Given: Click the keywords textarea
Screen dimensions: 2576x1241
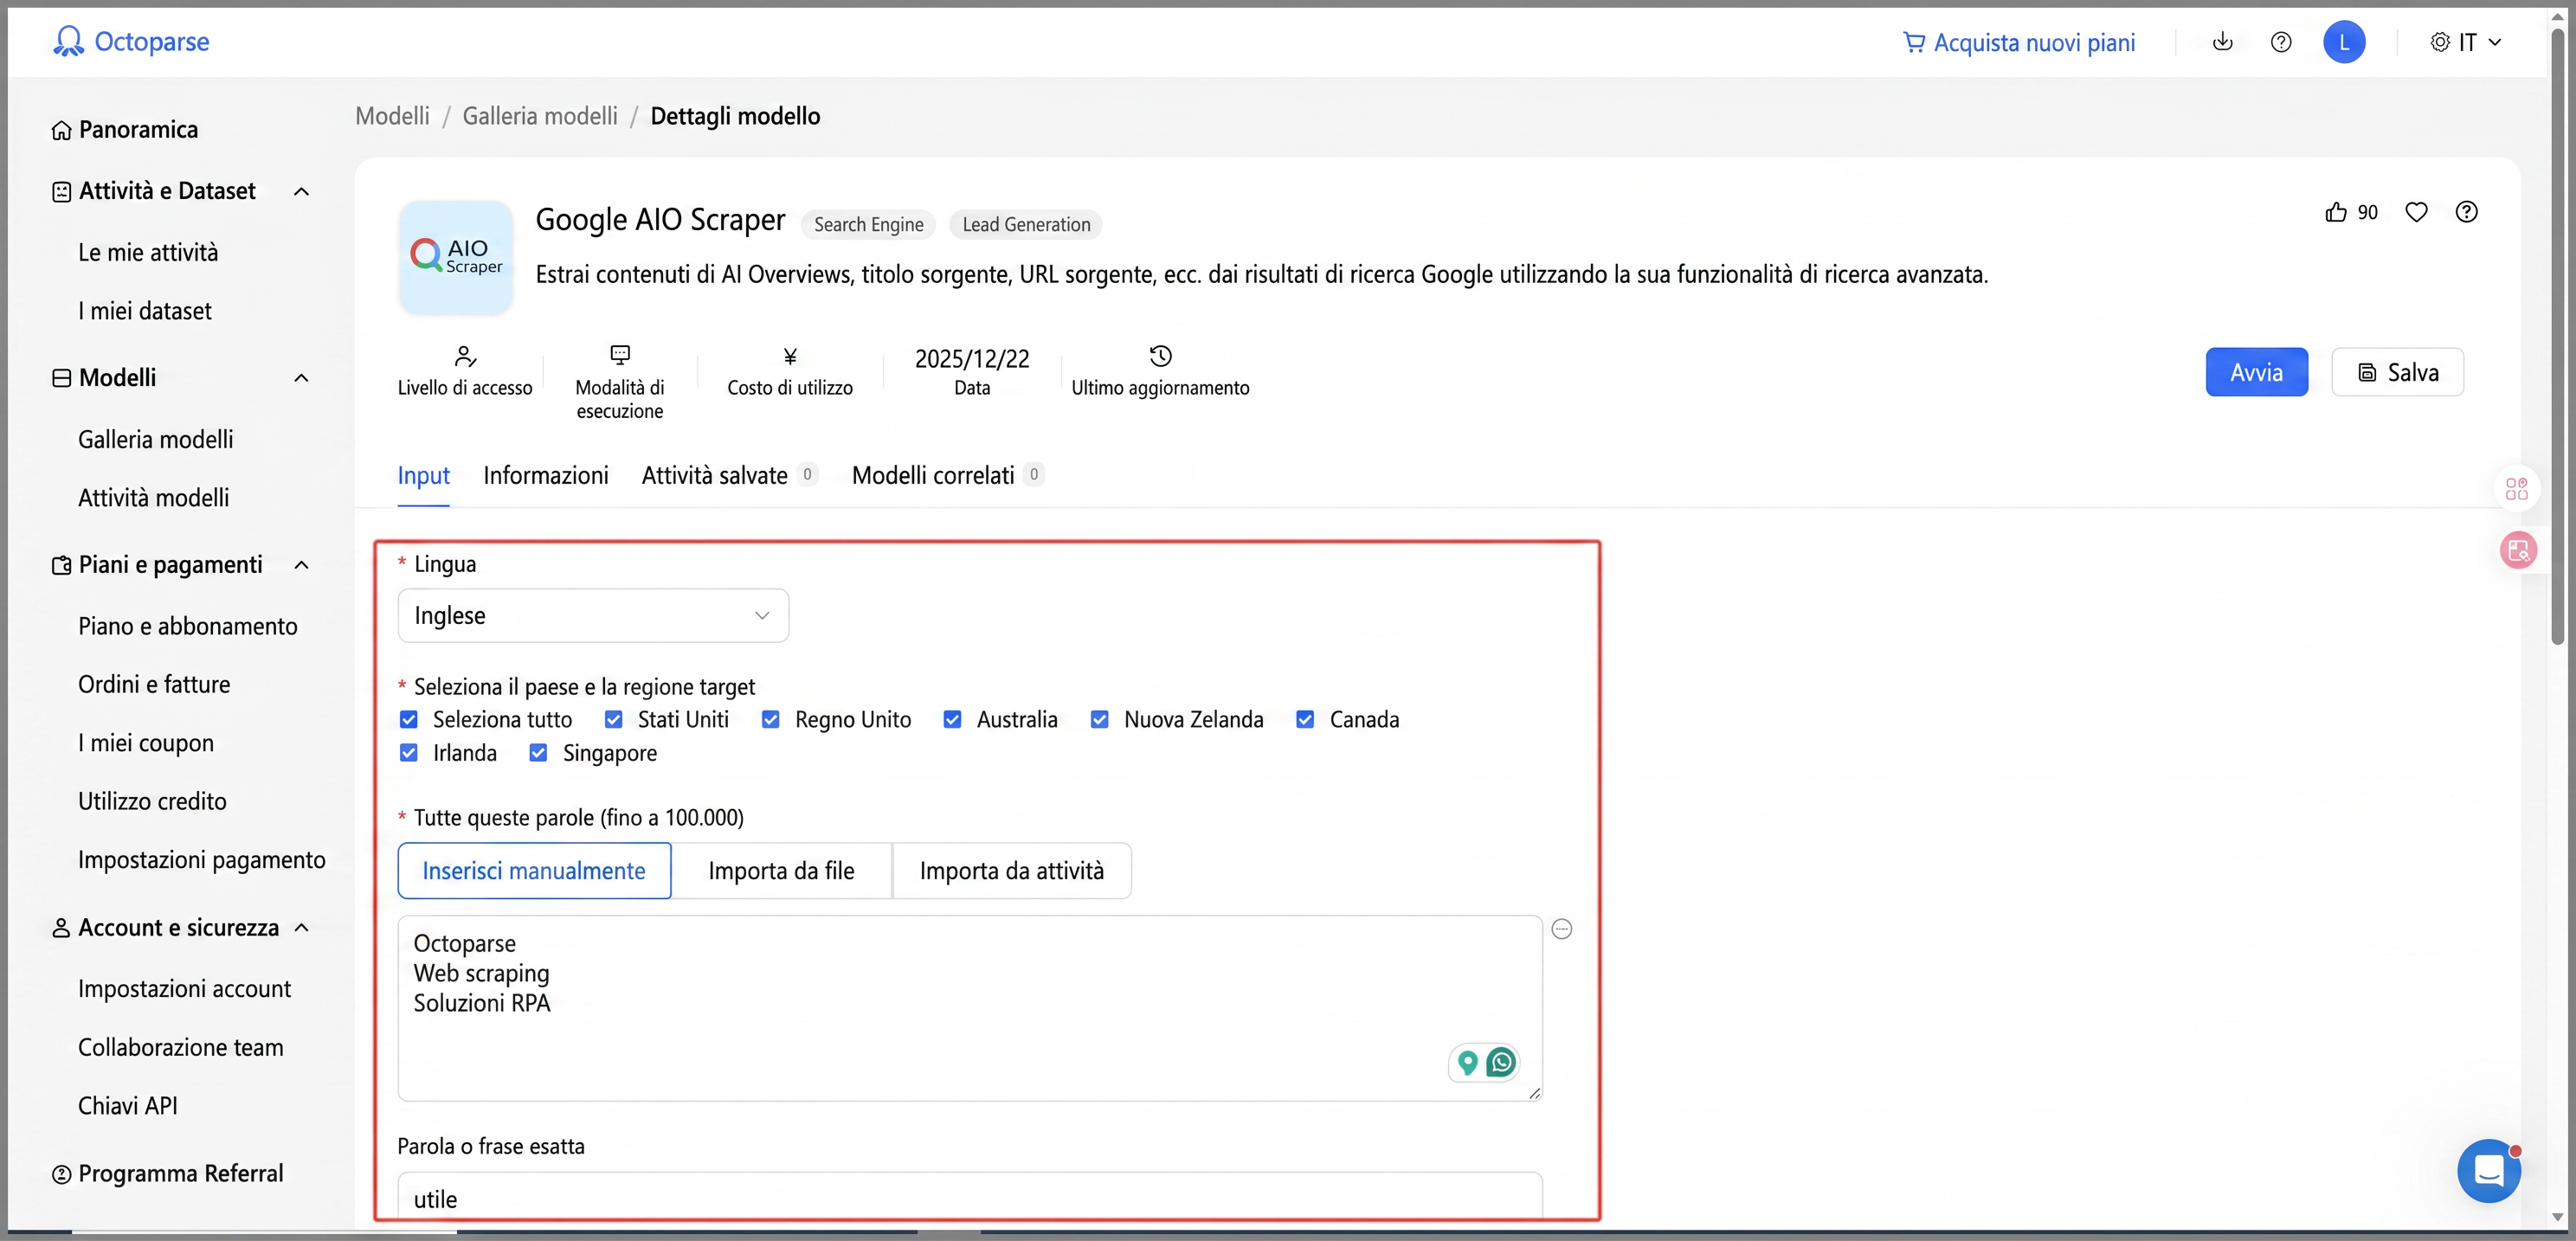Looking at the screenshot, I should (970, 1008).
